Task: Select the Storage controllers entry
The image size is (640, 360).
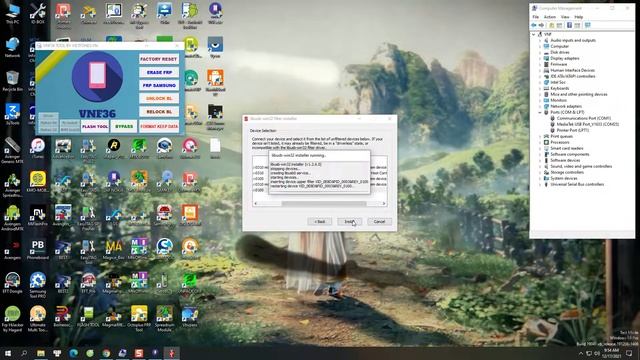Action: 567,172
